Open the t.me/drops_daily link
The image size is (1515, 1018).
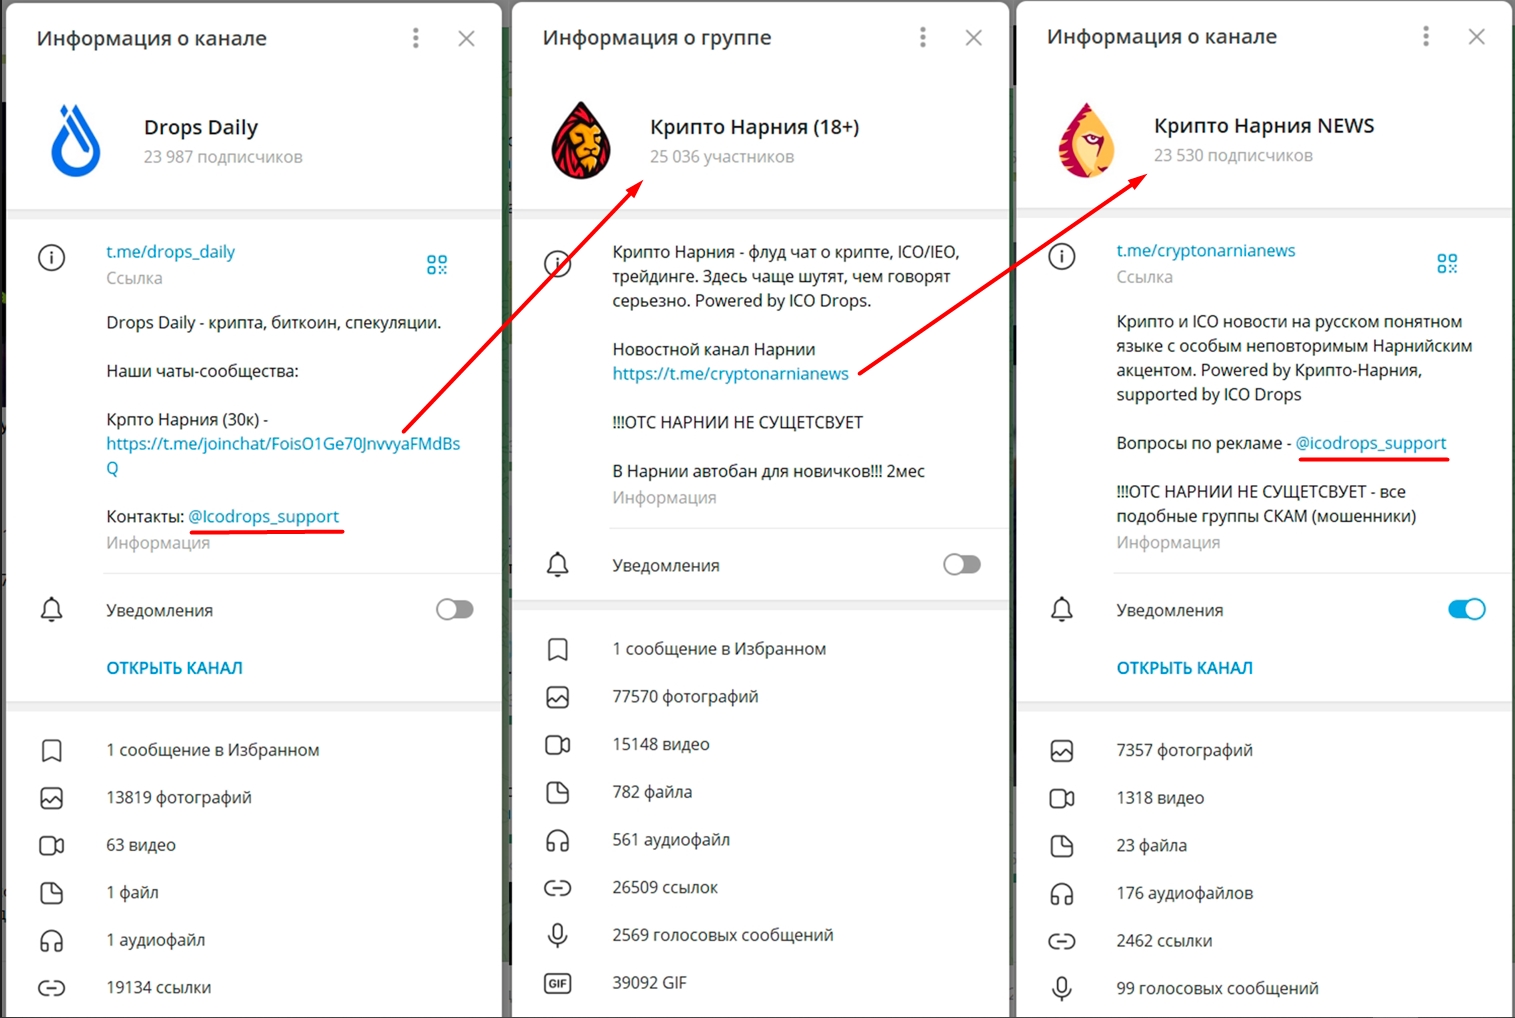click(x=171, y=252)
